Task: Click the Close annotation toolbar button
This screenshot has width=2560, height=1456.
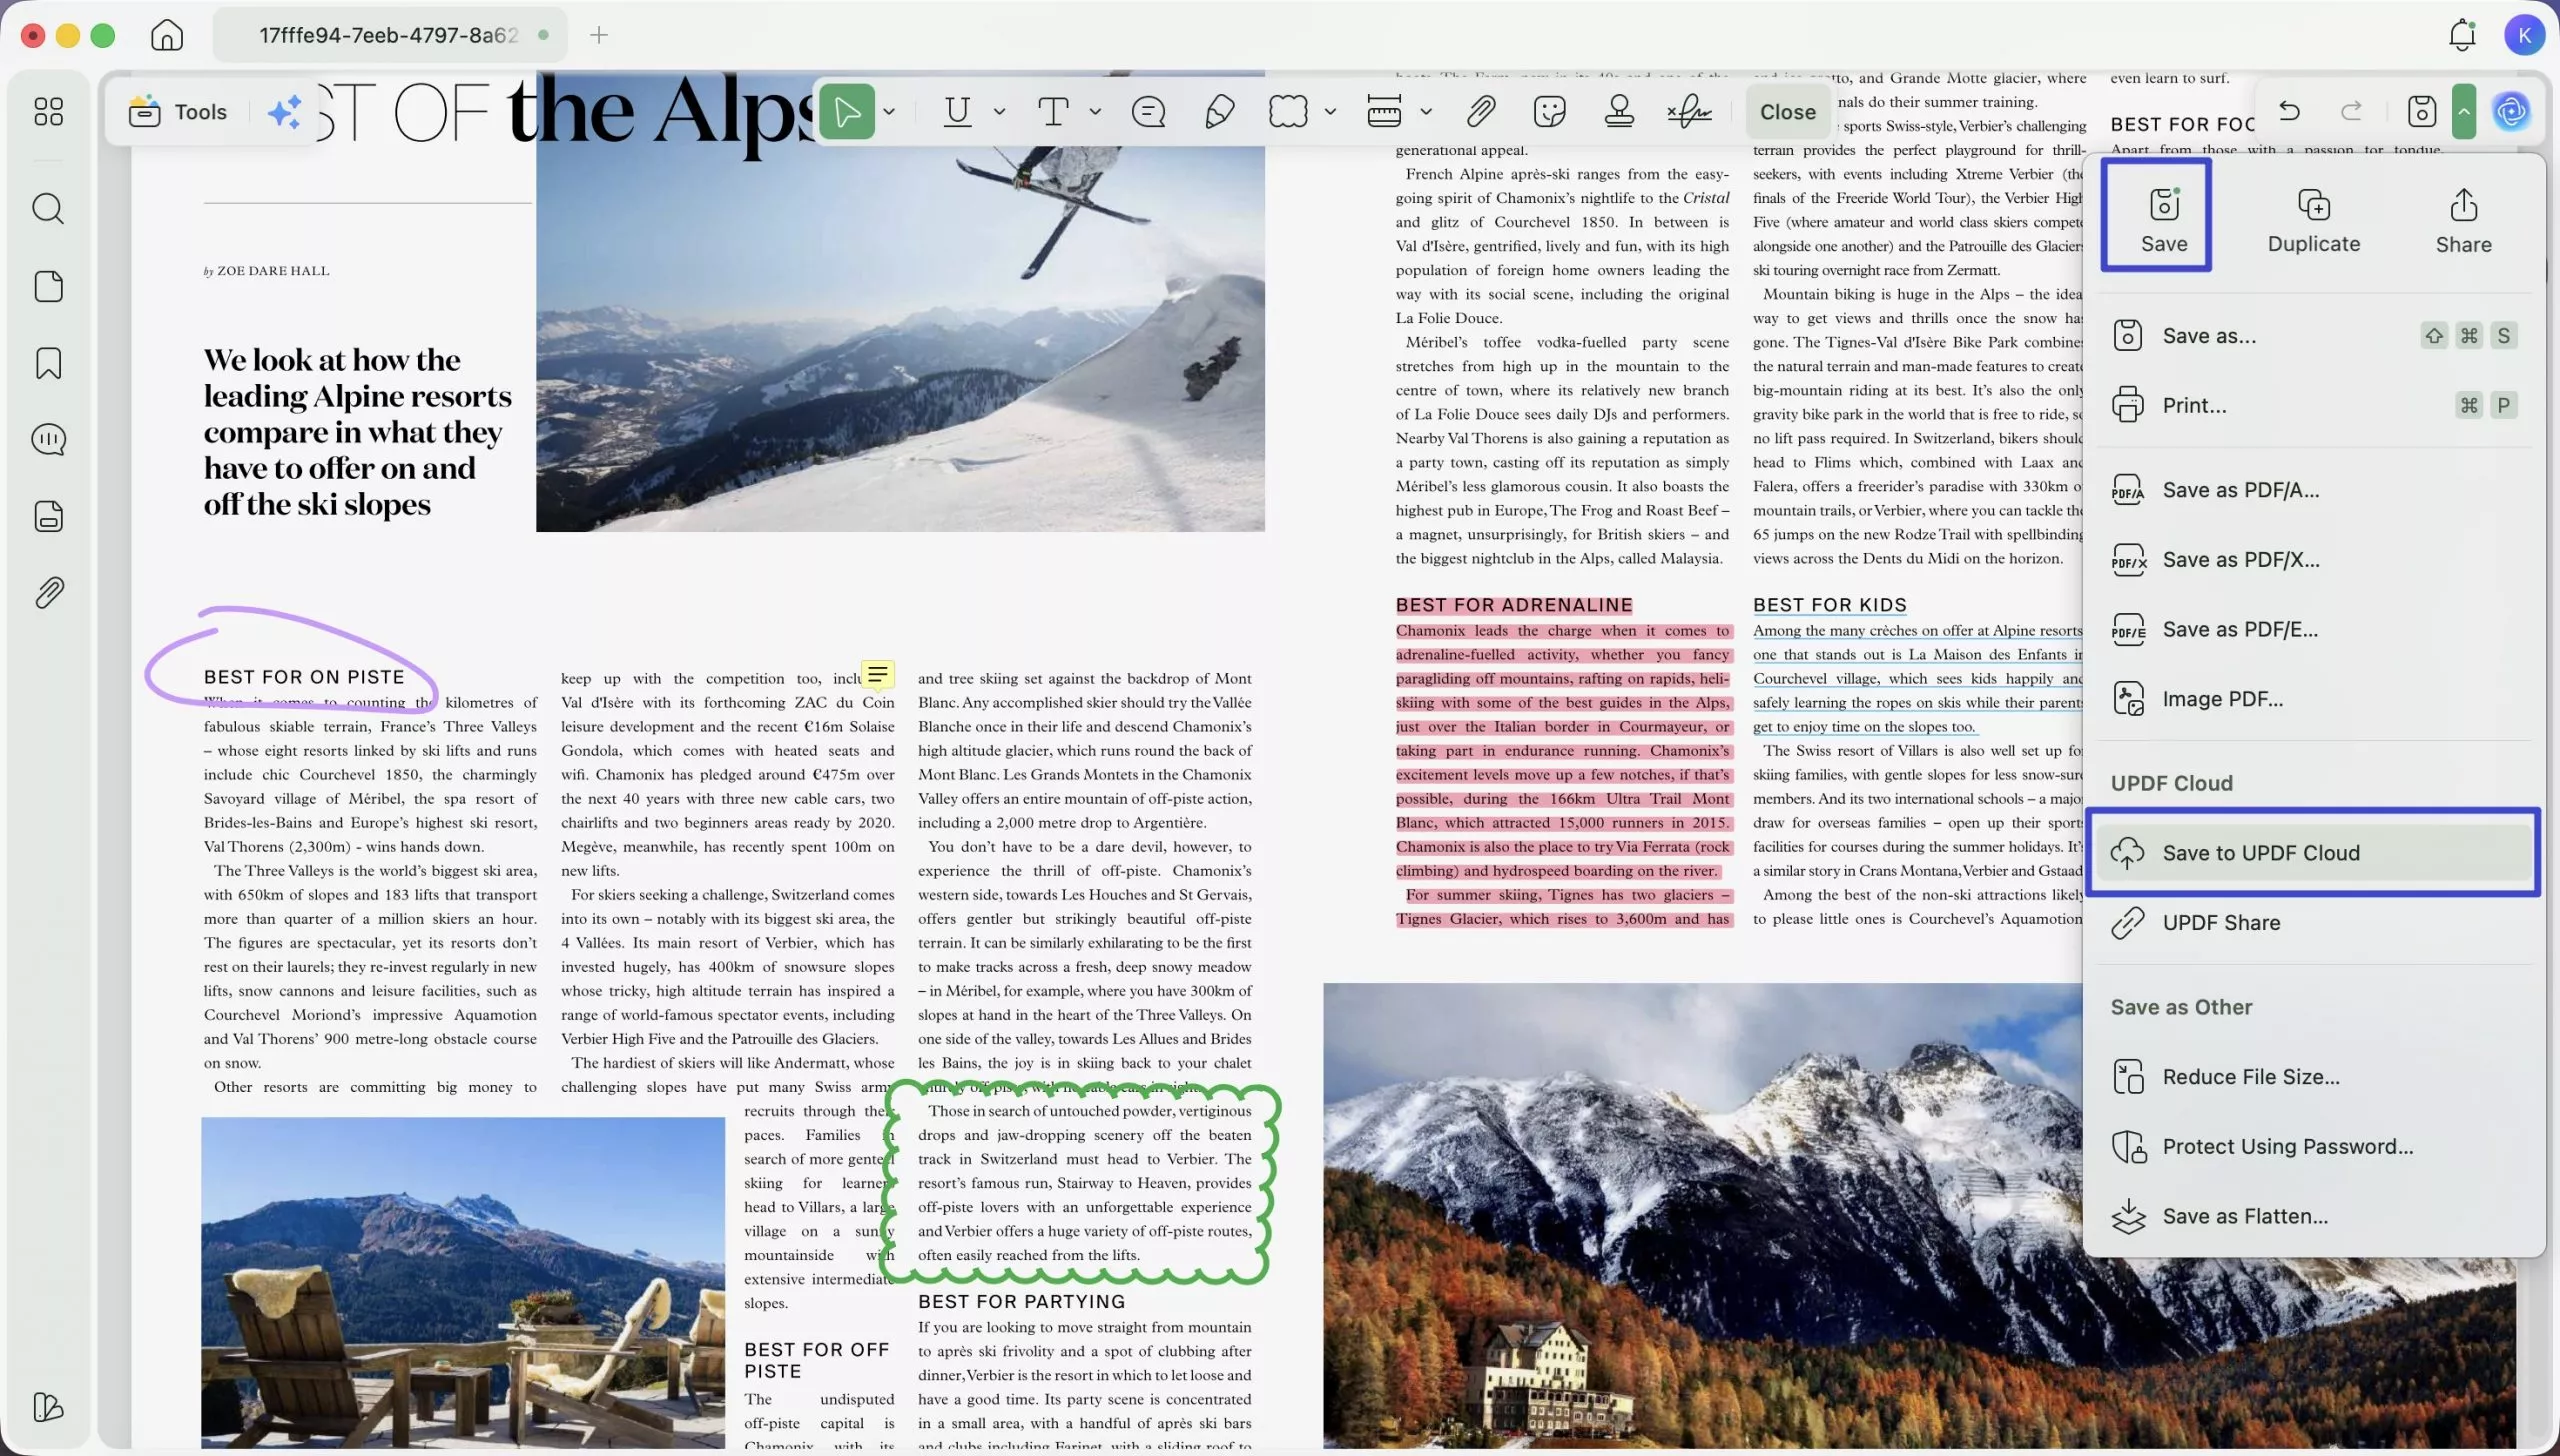Action: click(x=1787, y=112)
